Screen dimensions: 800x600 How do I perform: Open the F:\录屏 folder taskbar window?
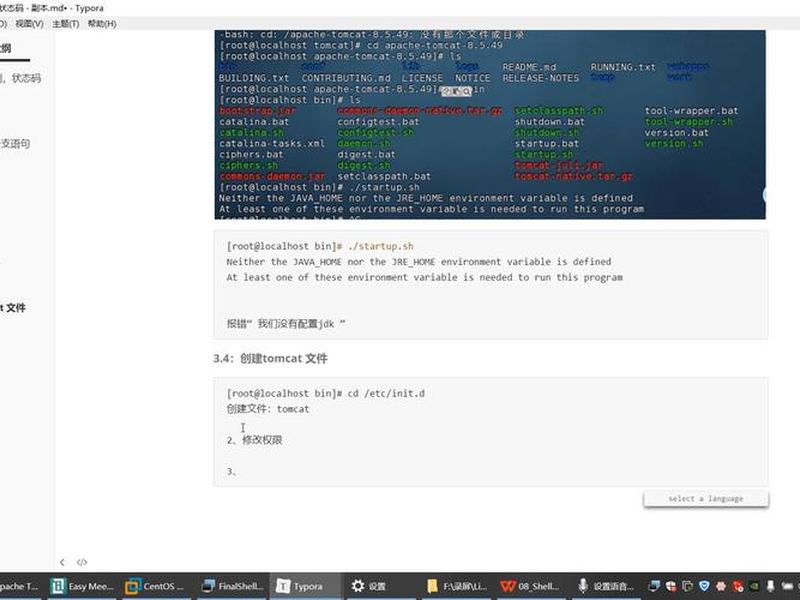(x=456, y=586)
